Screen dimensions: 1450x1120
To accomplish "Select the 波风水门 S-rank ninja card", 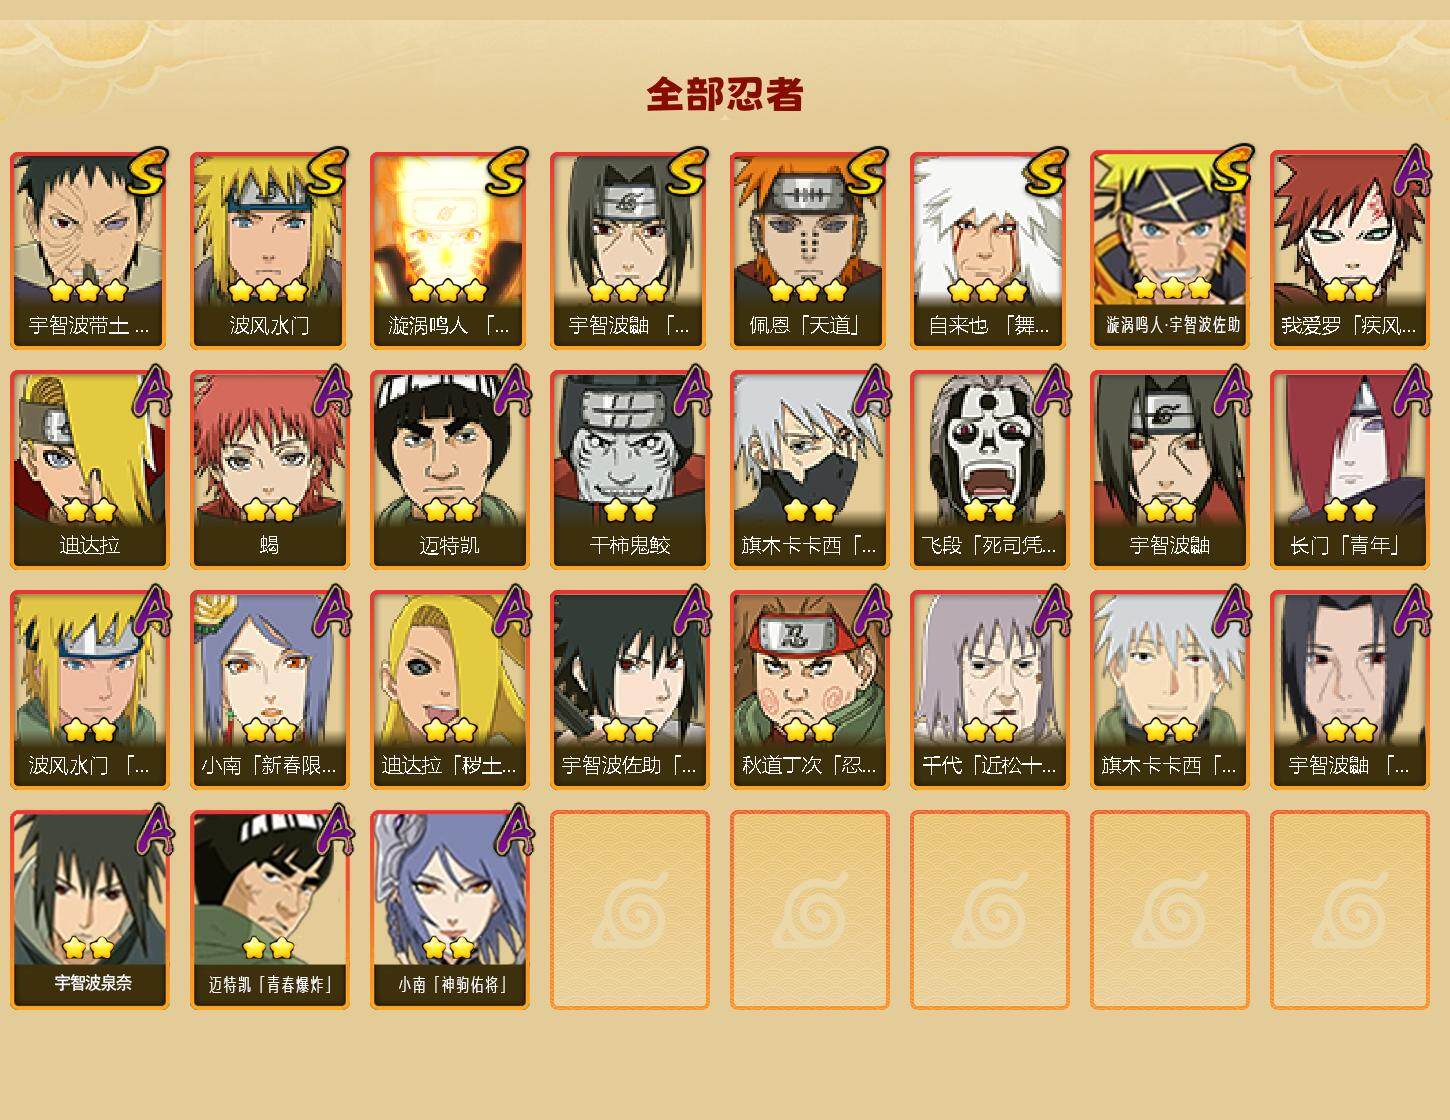I will pyautogui.click(x=269, y=250).
